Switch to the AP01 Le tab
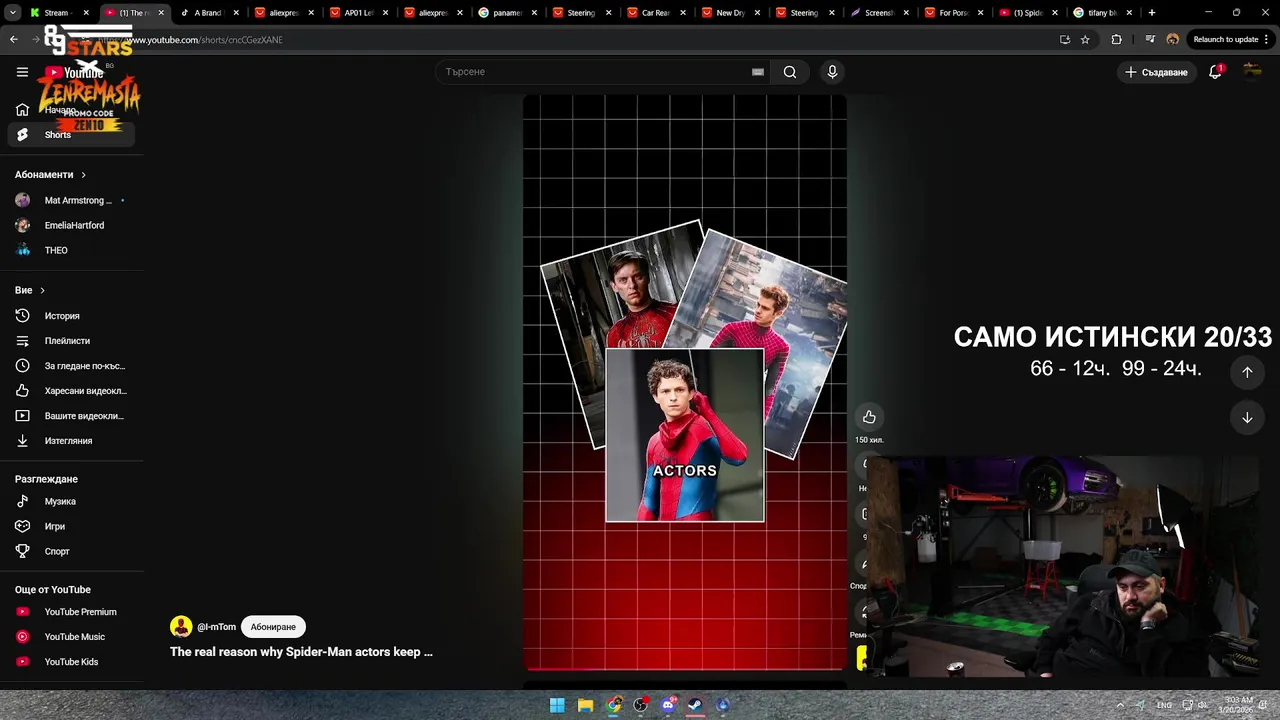This screenshot has height=720, width=1280. tap(358, 13)
